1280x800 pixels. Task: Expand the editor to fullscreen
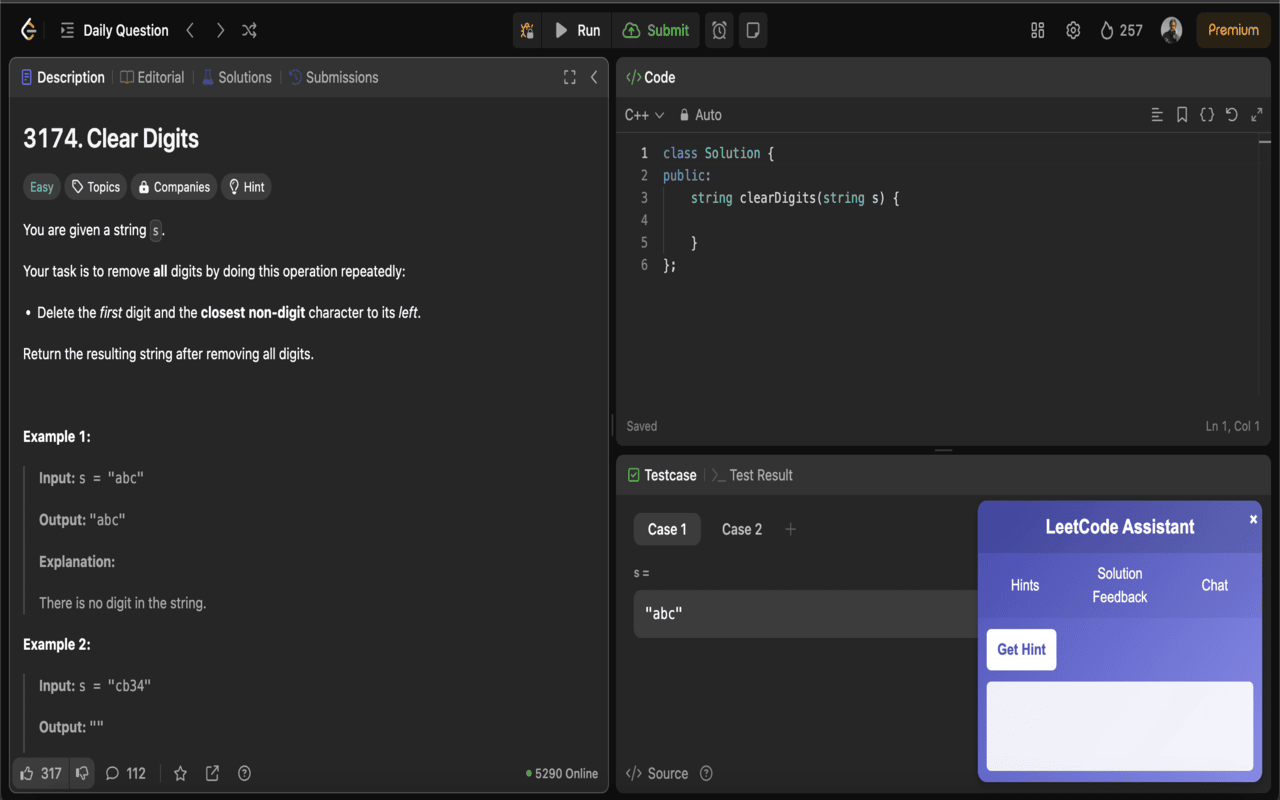[1257, 114]
